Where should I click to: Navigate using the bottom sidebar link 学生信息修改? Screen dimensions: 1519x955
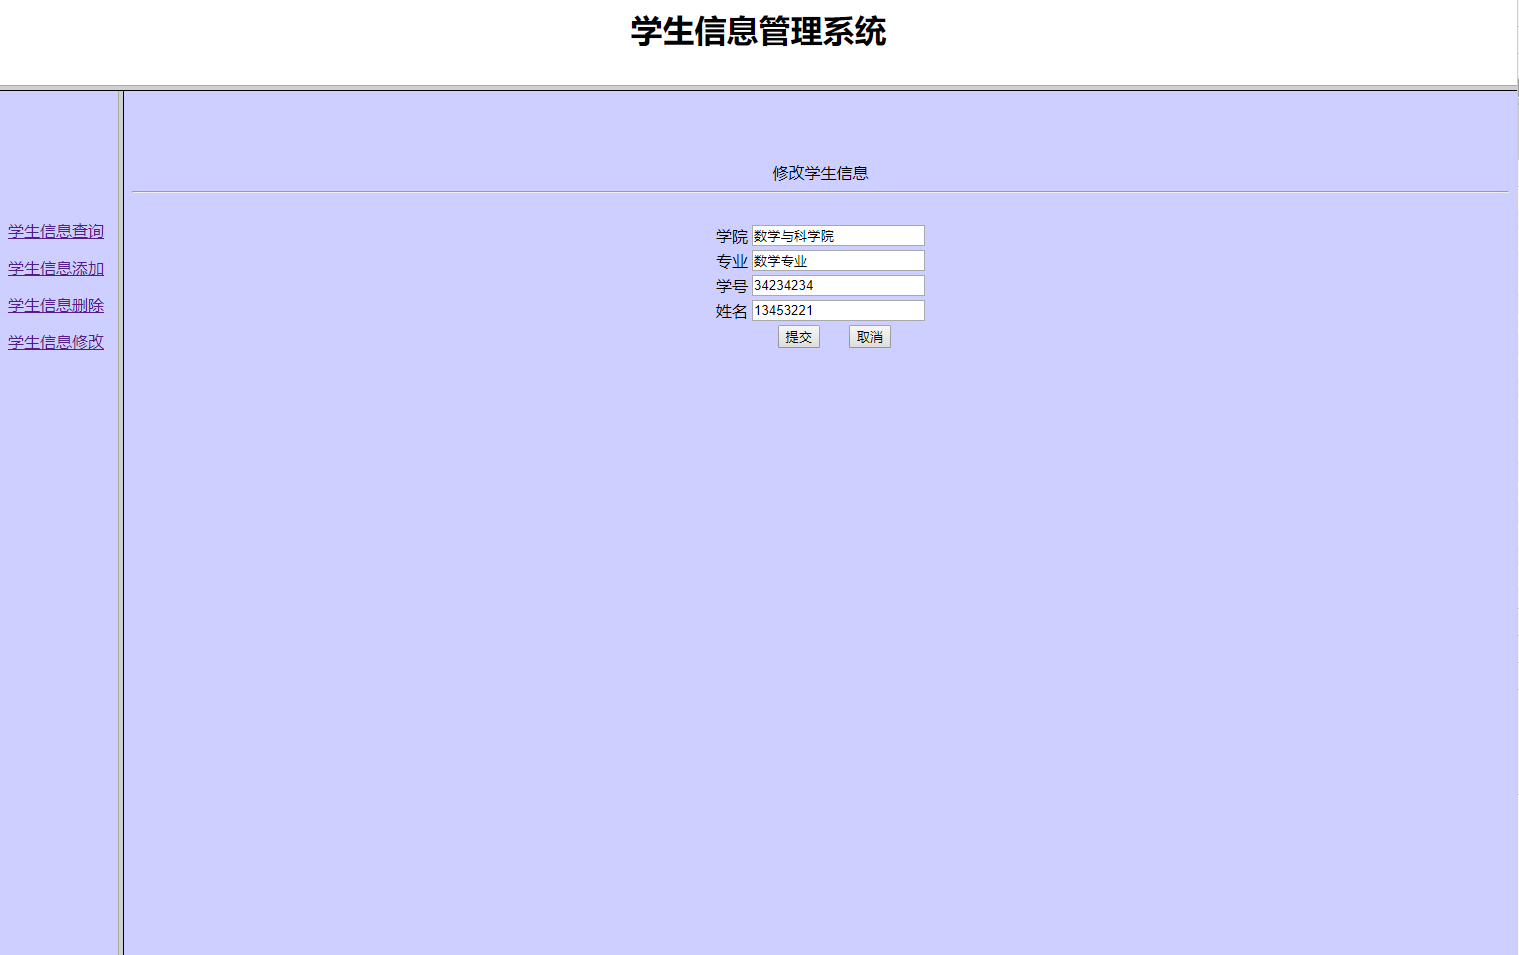pyautogui.click(x=55, y=341)
